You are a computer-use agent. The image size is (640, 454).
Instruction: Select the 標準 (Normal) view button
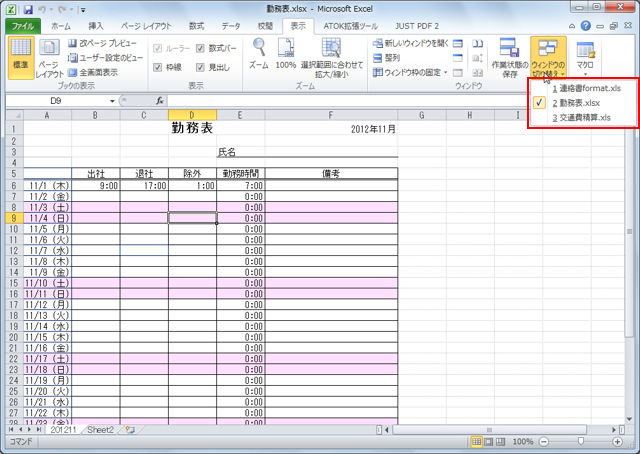[21, 58]
